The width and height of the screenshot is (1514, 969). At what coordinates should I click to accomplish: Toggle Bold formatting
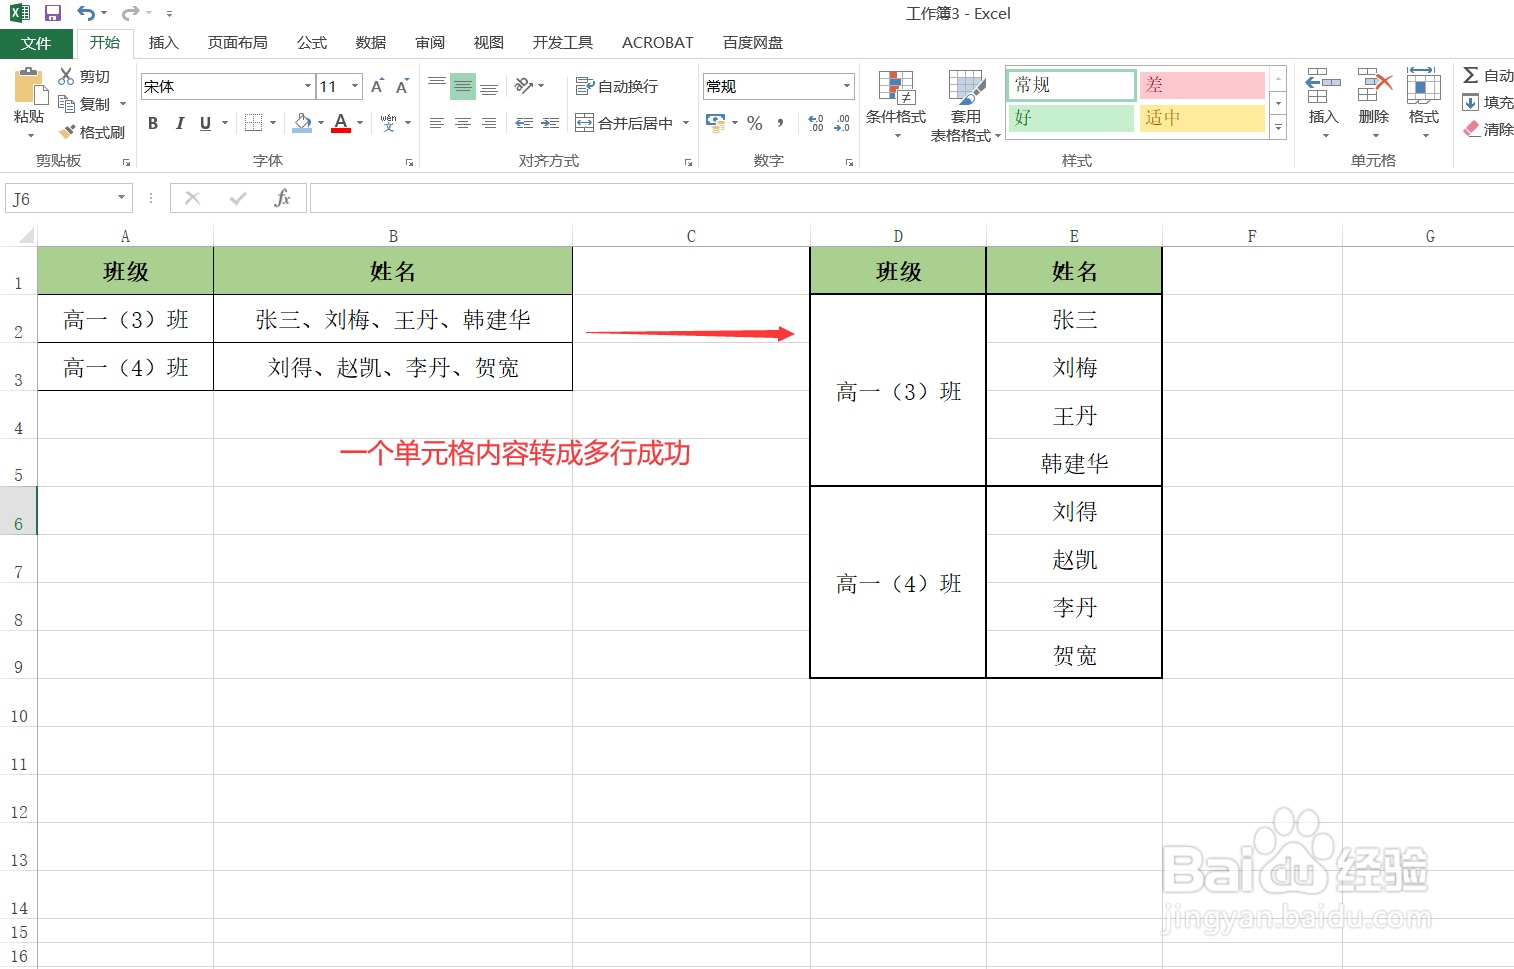tap(153, 123)
